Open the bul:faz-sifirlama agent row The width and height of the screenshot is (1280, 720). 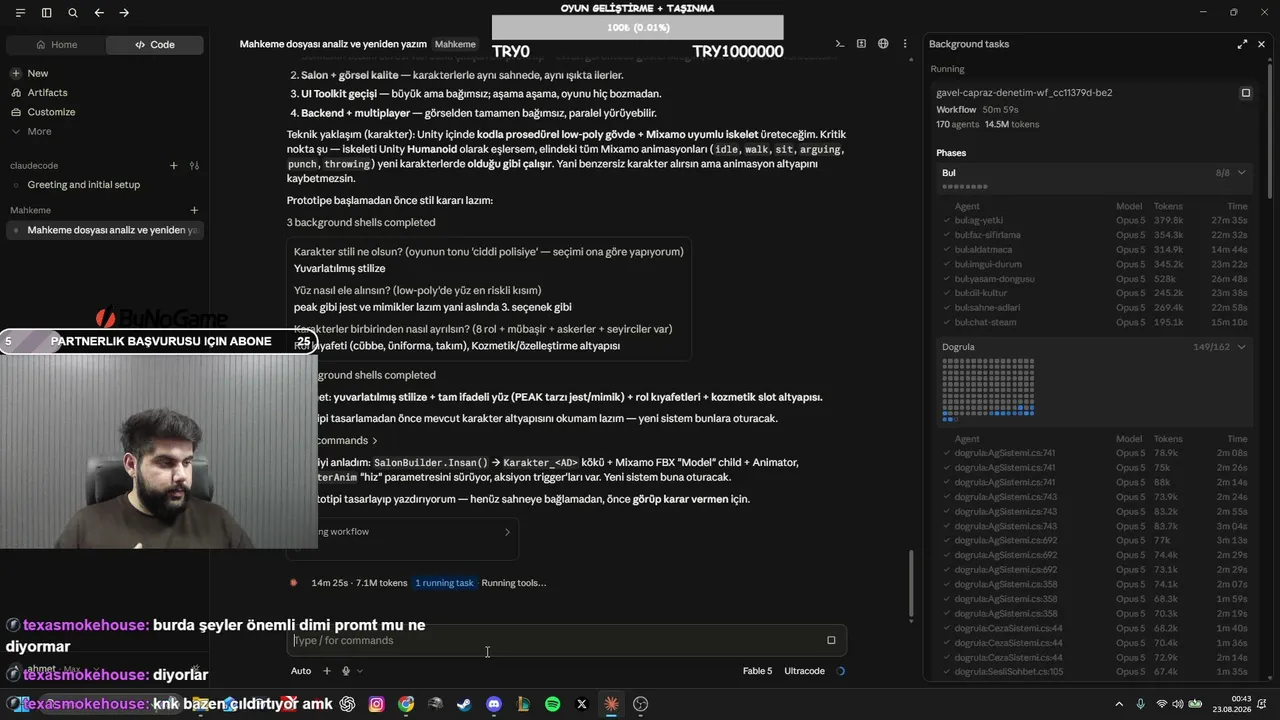pos(1095,235)
